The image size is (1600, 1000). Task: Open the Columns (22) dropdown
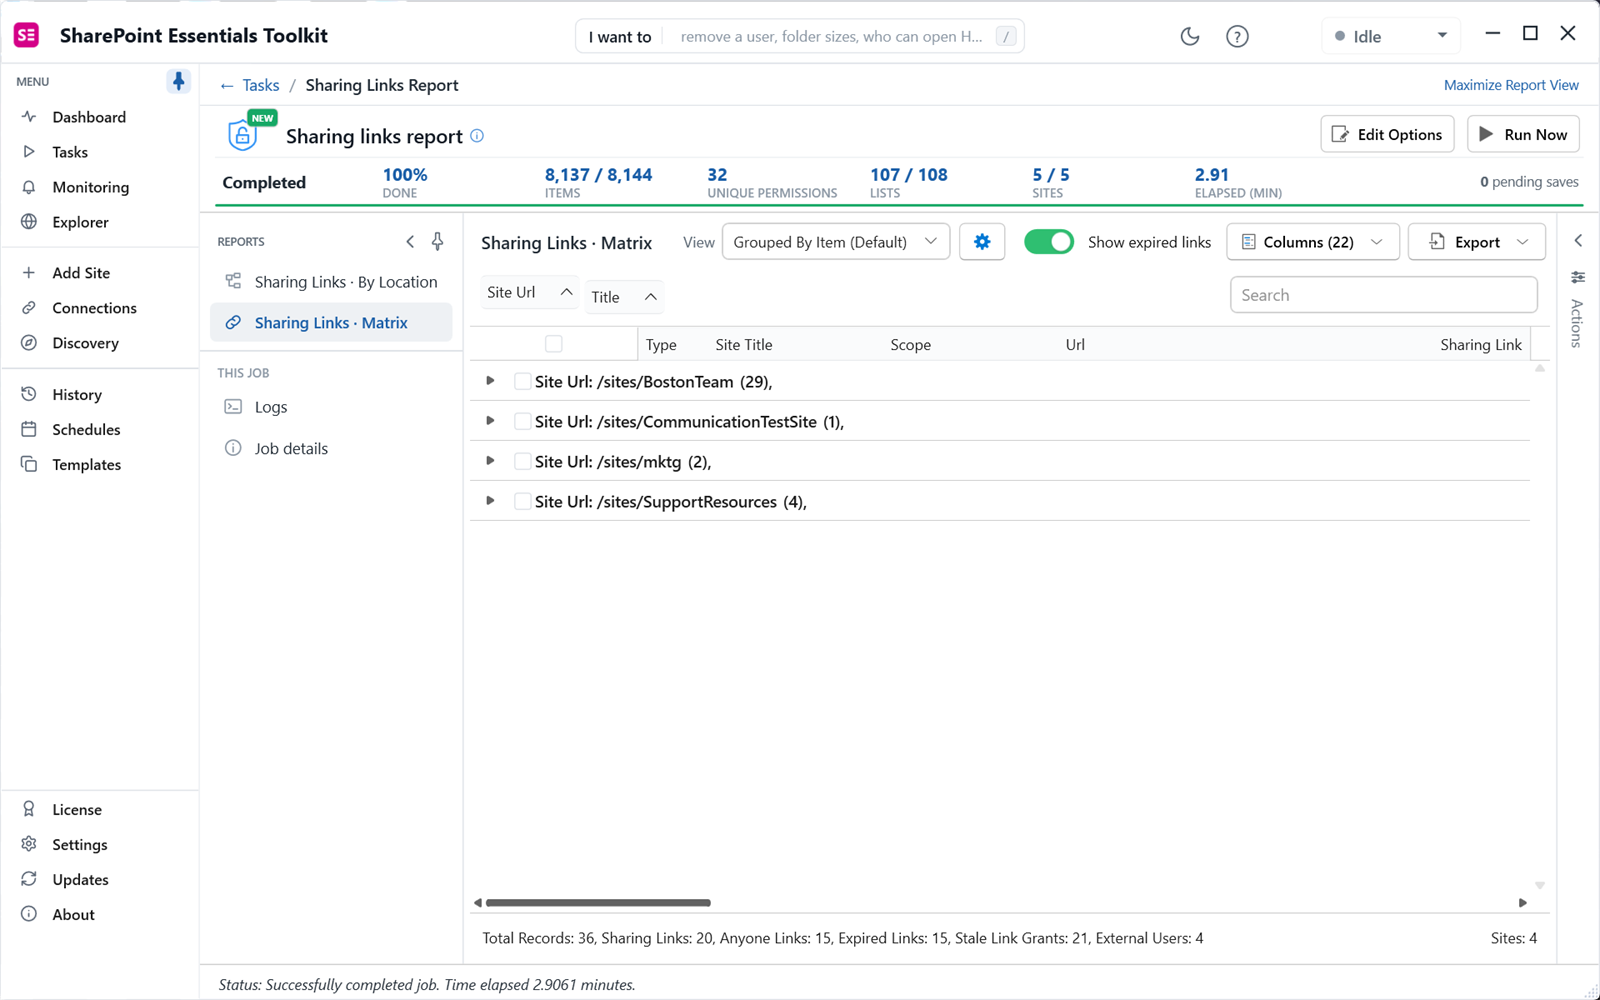click(x=1312, y=242)
